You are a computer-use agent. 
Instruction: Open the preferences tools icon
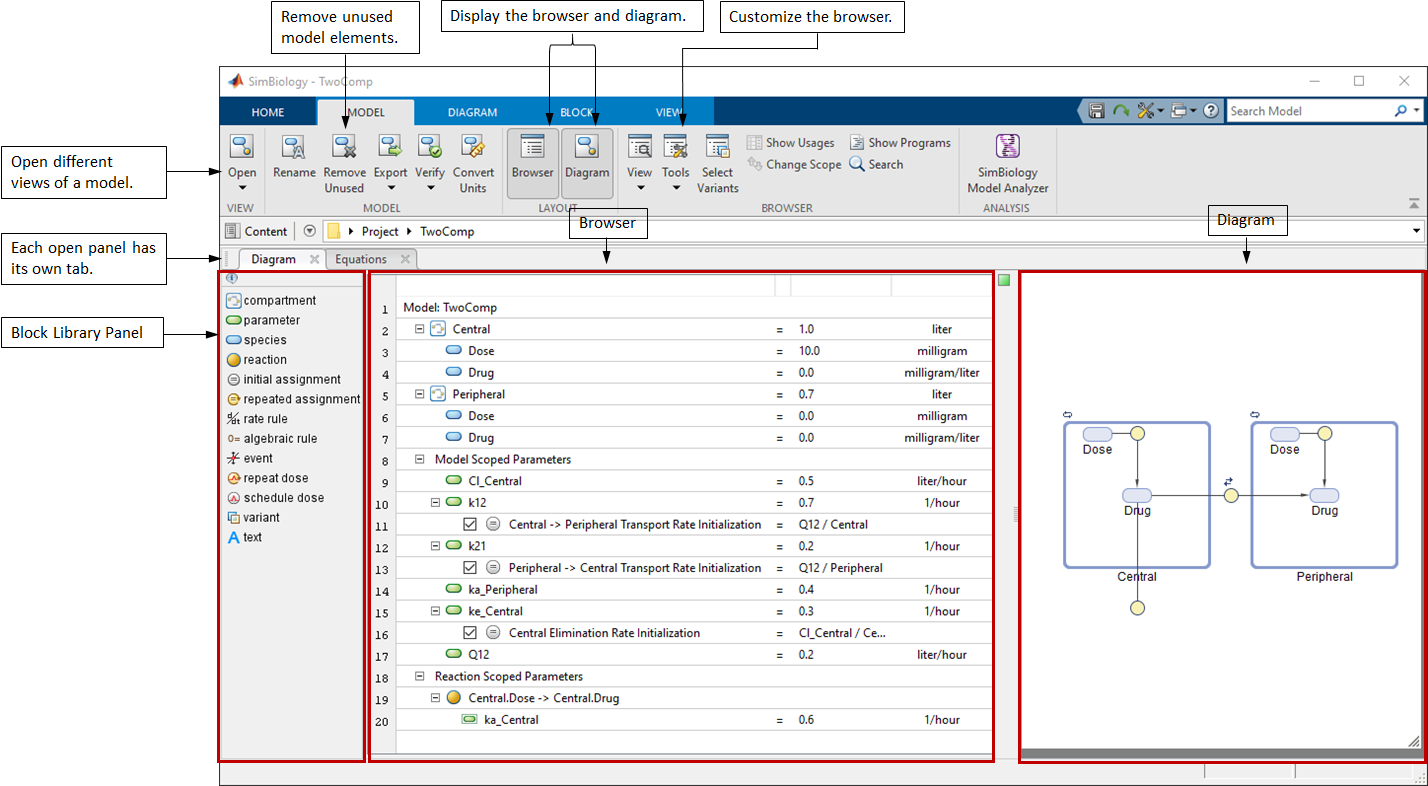coord(1146,111)
